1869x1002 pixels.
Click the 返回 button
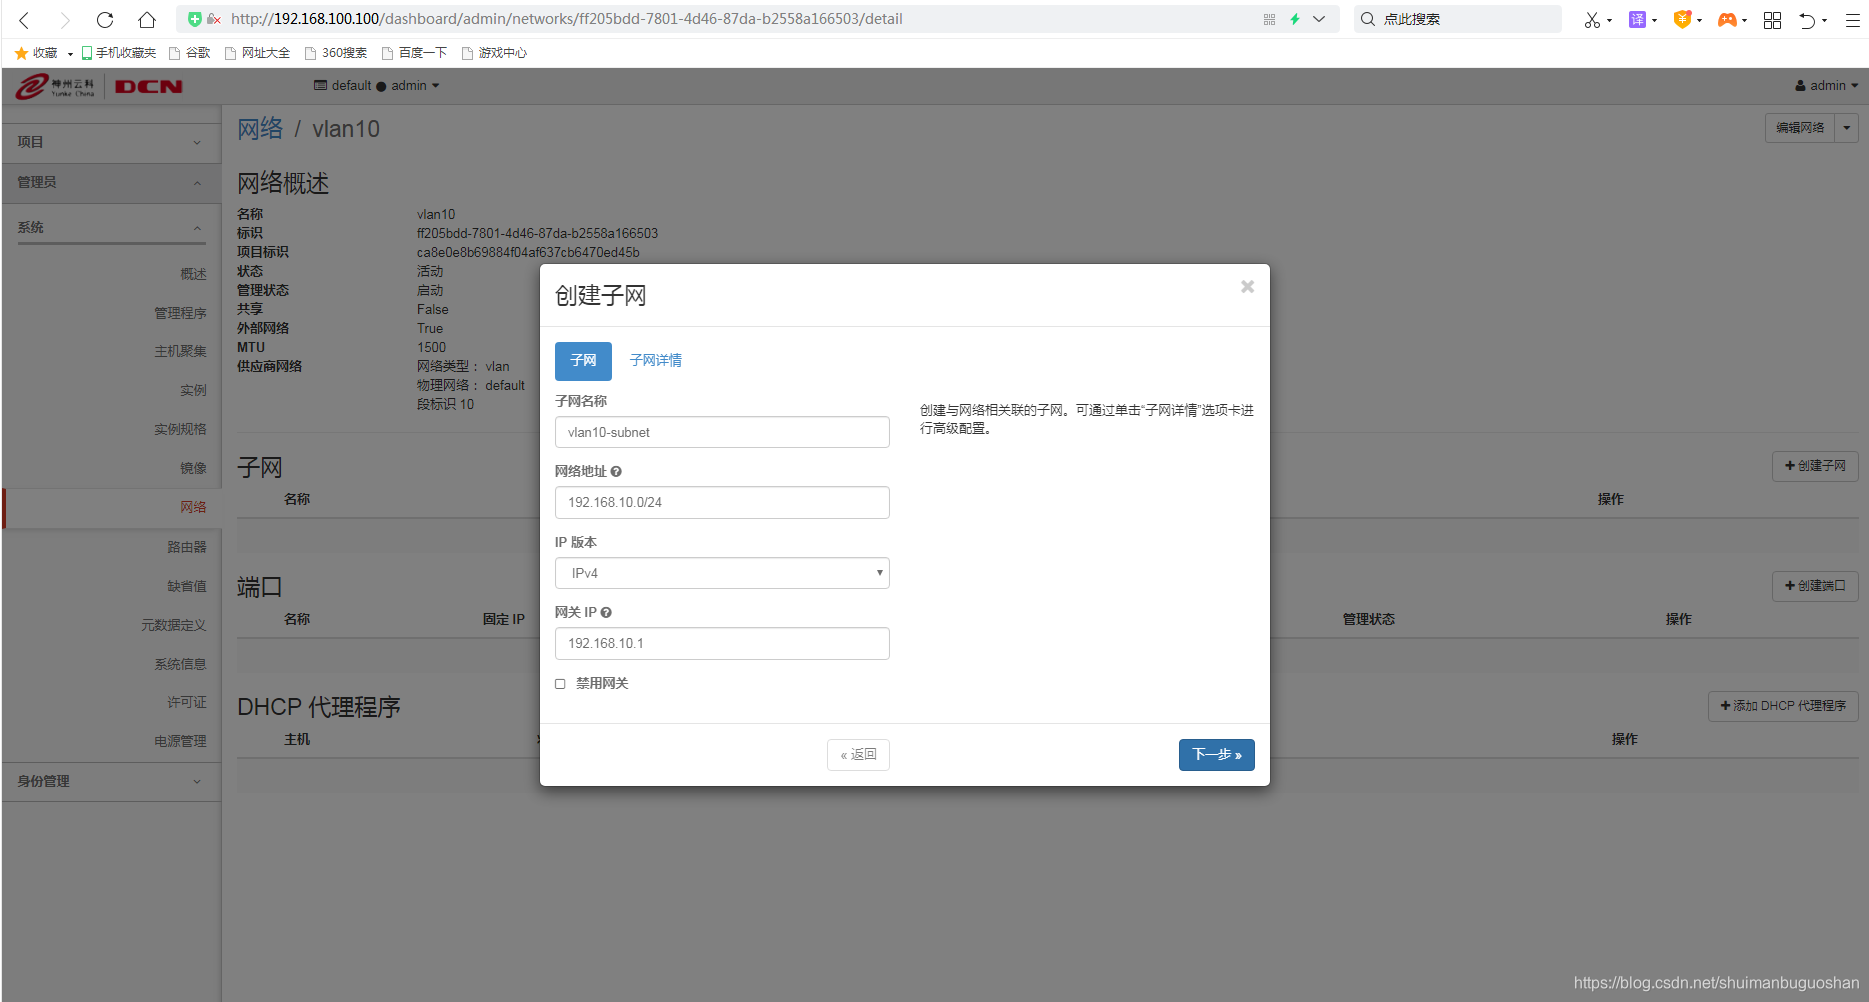coord(858,755)
